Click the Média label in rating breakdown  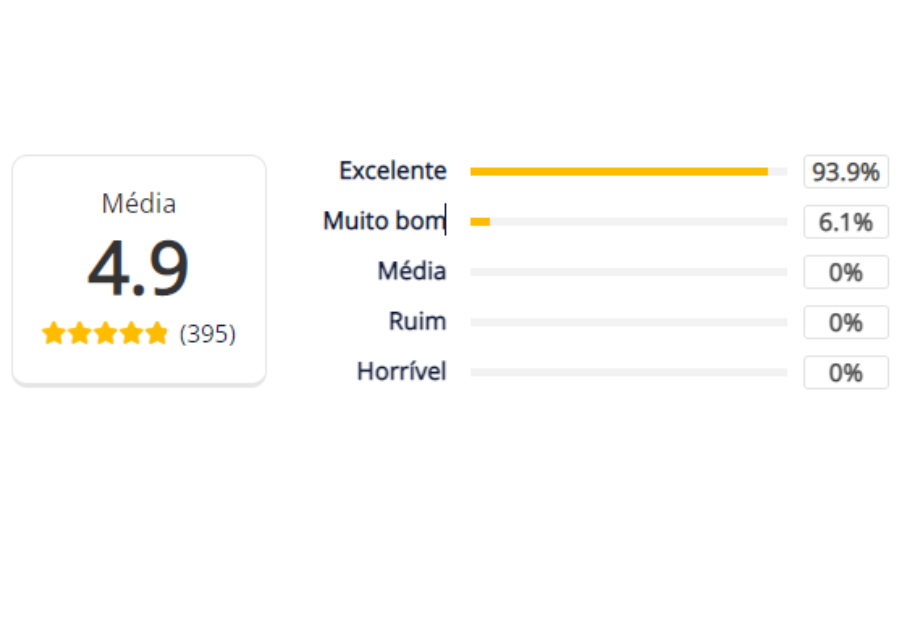click(x=411, y=271)
